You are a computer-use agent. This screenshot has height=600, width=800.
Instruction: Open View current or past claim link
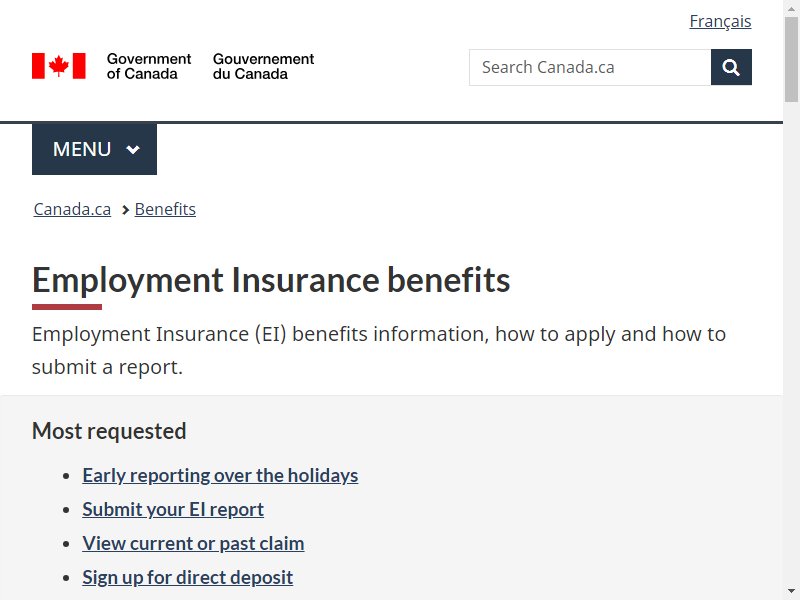point(193,543)
